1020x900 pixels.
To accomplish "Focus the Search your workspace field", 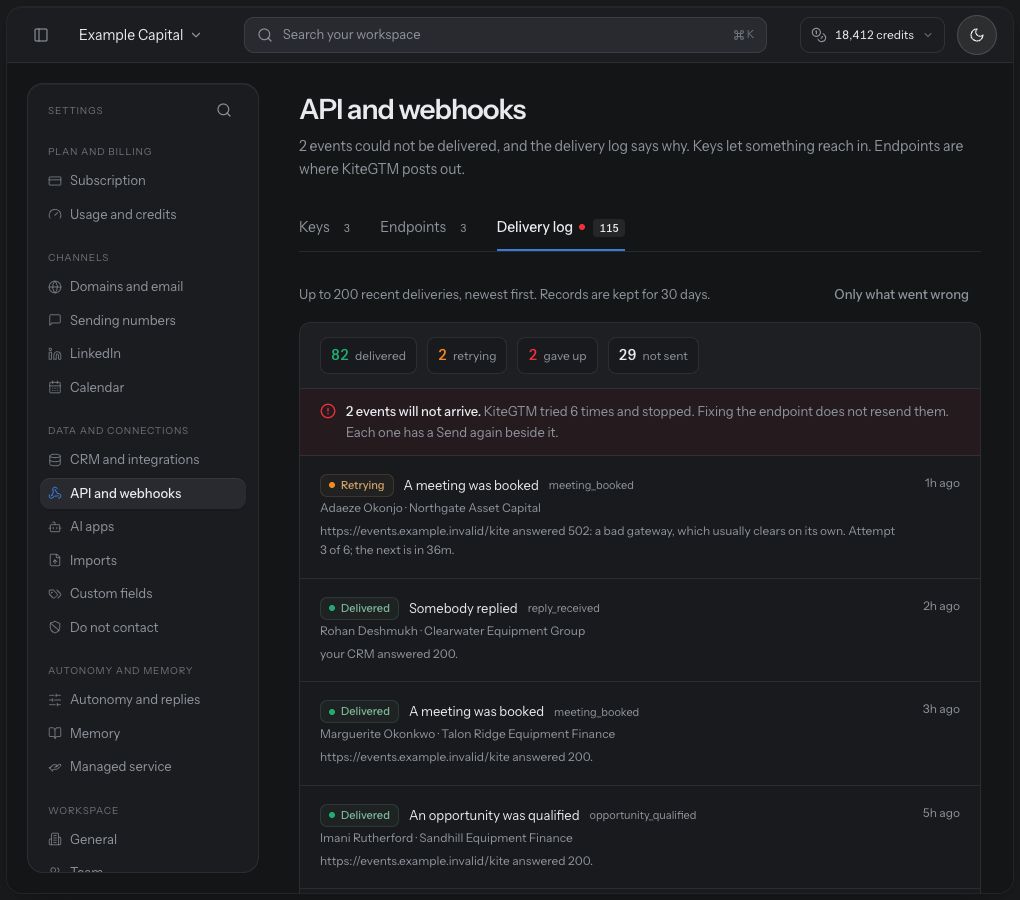I will (505, 35).
